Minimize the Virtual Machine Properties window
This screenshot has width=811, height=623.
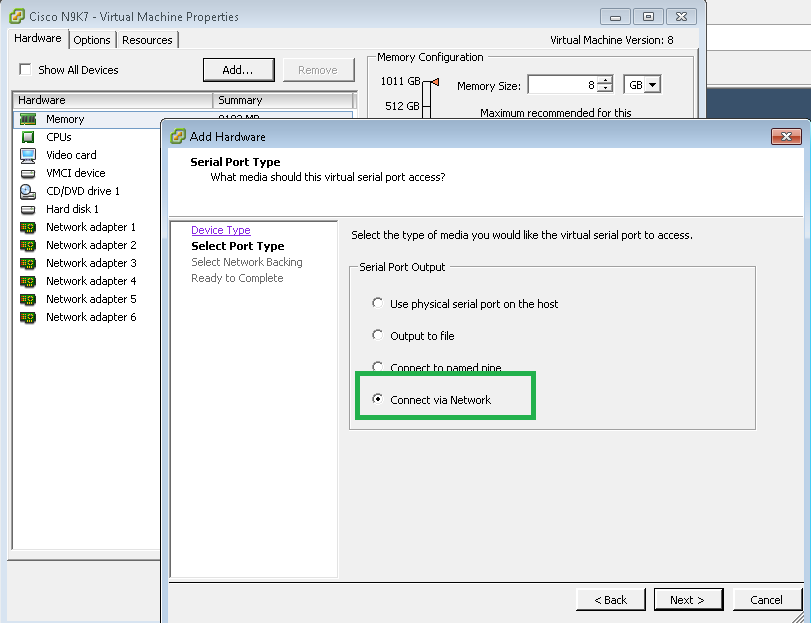[x=615, y=17]
